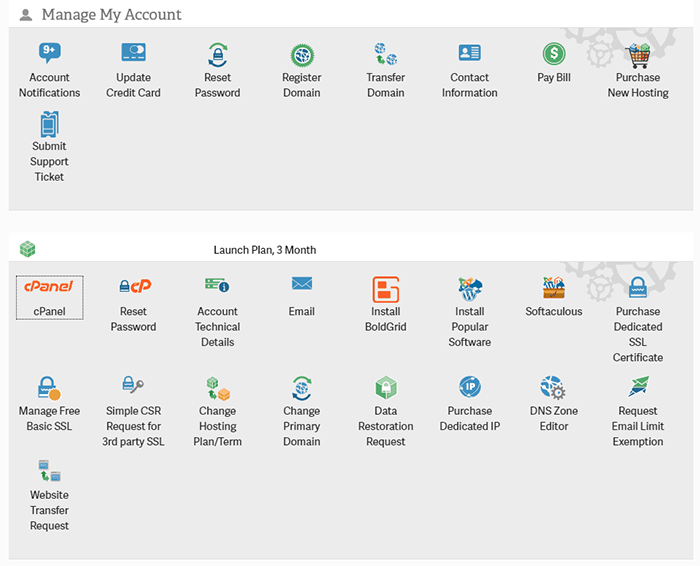Open Account Technical Details

click(217, 287)
